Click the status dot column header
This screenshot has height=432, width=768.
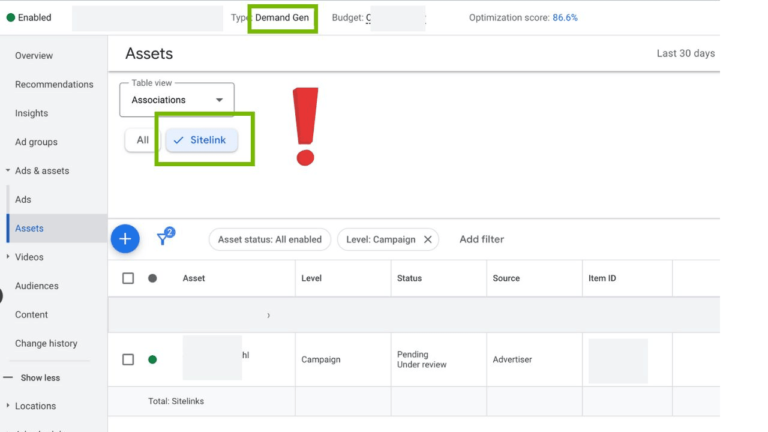152,278
